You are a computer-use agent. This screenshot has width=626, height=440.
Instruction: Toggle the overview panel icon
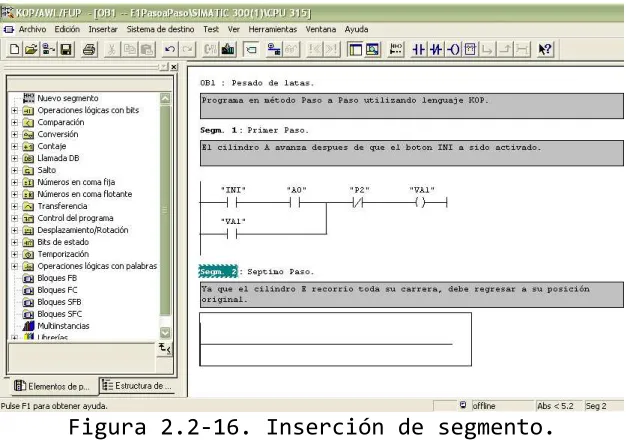(355, 50)
